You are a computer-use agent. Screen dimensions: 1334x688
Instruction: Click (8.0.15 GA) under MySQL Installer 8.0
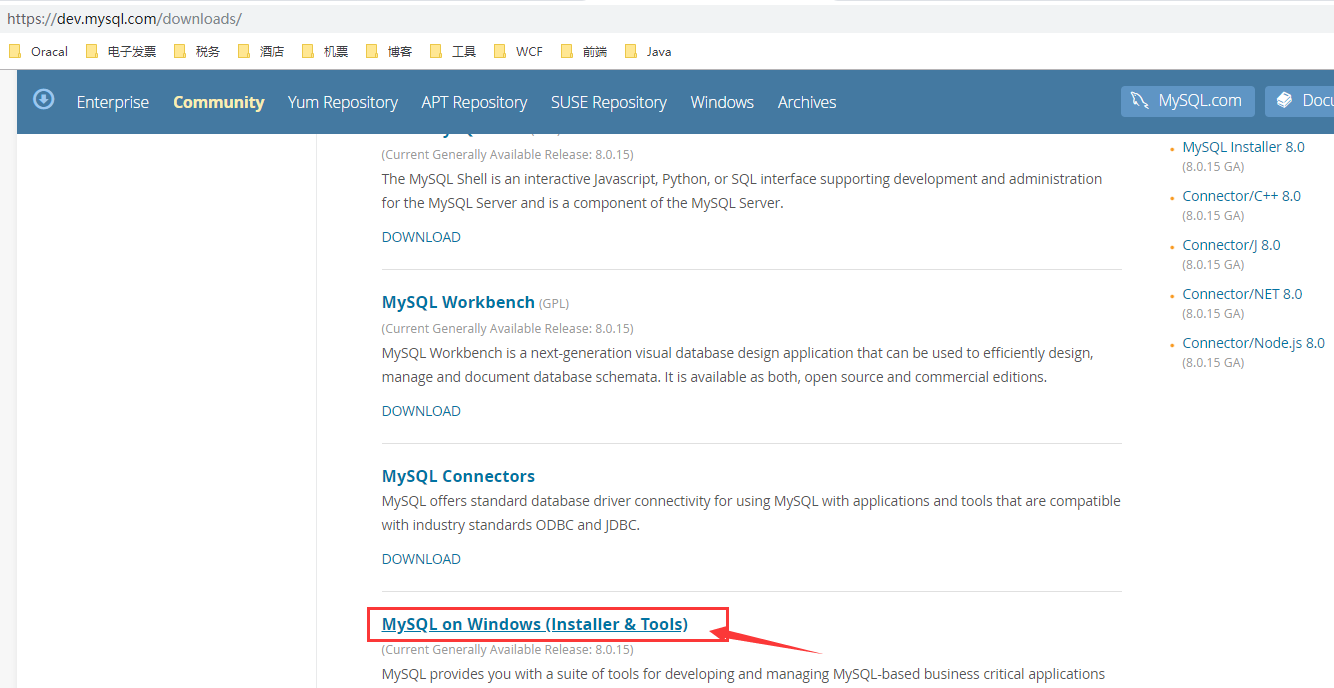tap(1213, 167)
